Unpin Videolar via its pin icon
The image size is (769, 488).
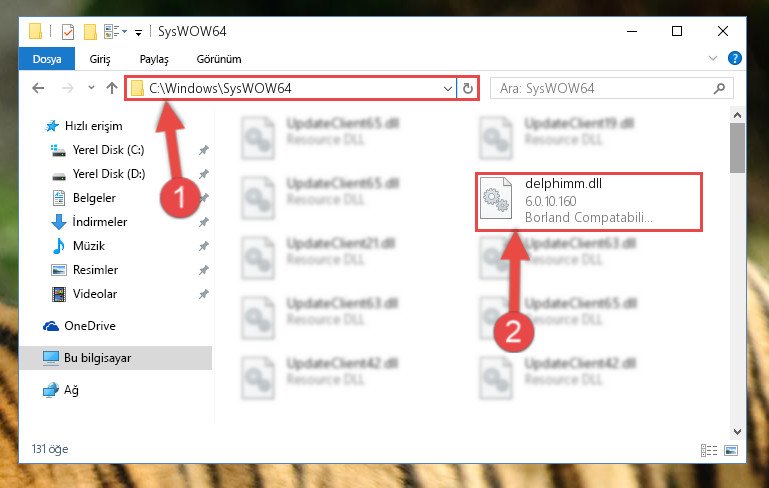point(204,294)
